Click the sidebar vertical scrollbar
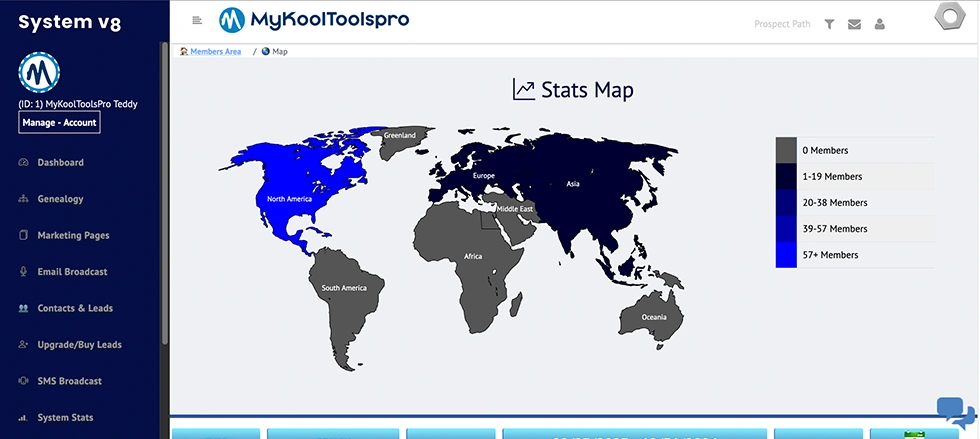This screenshot has width=980, height=439. point(164,200)
